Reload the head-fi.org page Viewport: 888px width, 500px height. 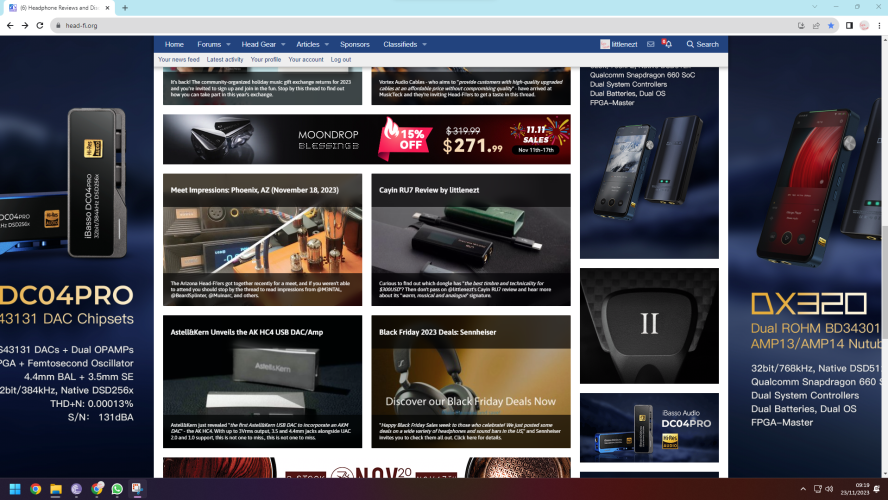(x=40, y=25)
